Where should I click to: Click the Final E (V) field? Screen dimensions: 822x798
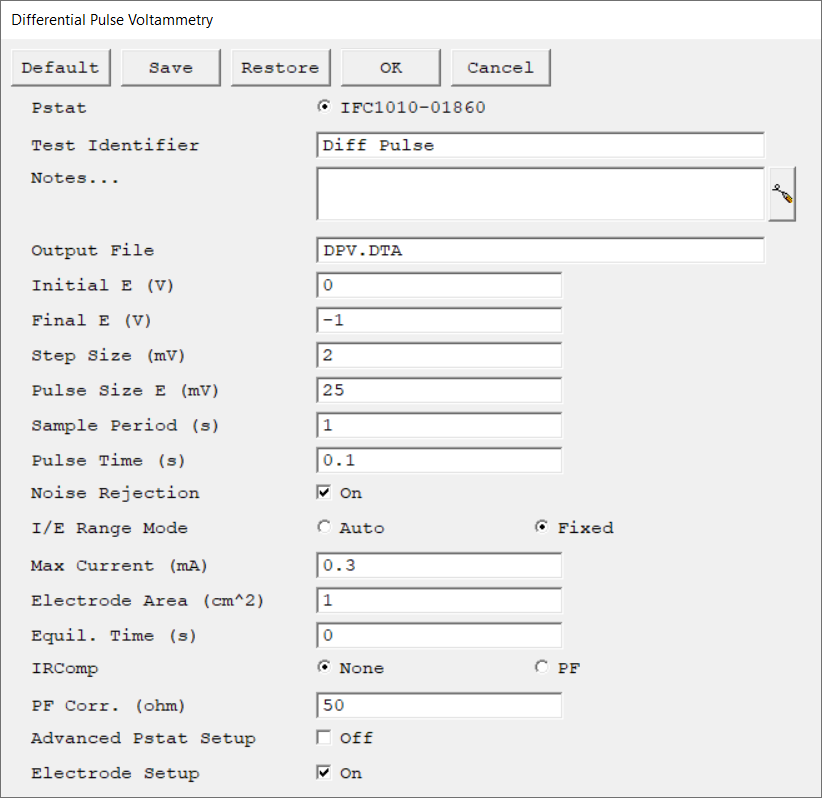[439, 320]
